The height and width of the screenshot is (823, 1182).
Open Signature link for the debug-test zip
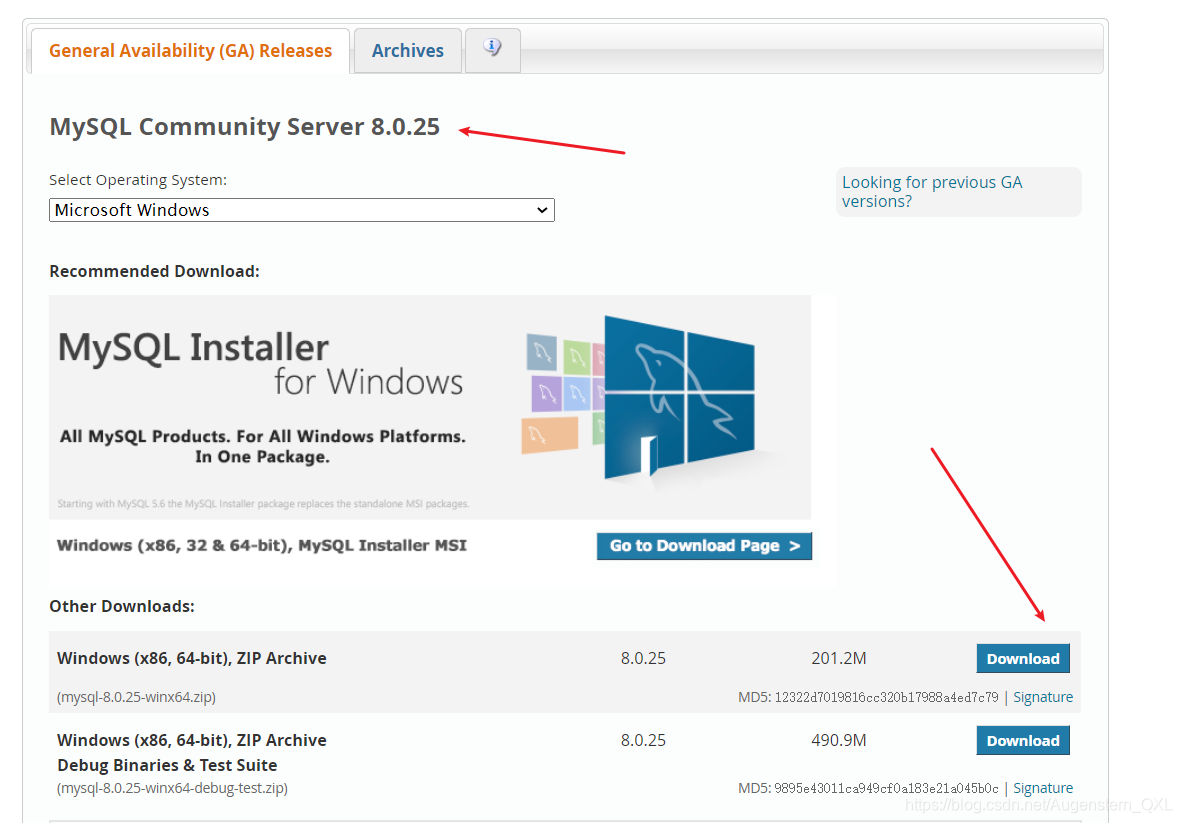1043,788
